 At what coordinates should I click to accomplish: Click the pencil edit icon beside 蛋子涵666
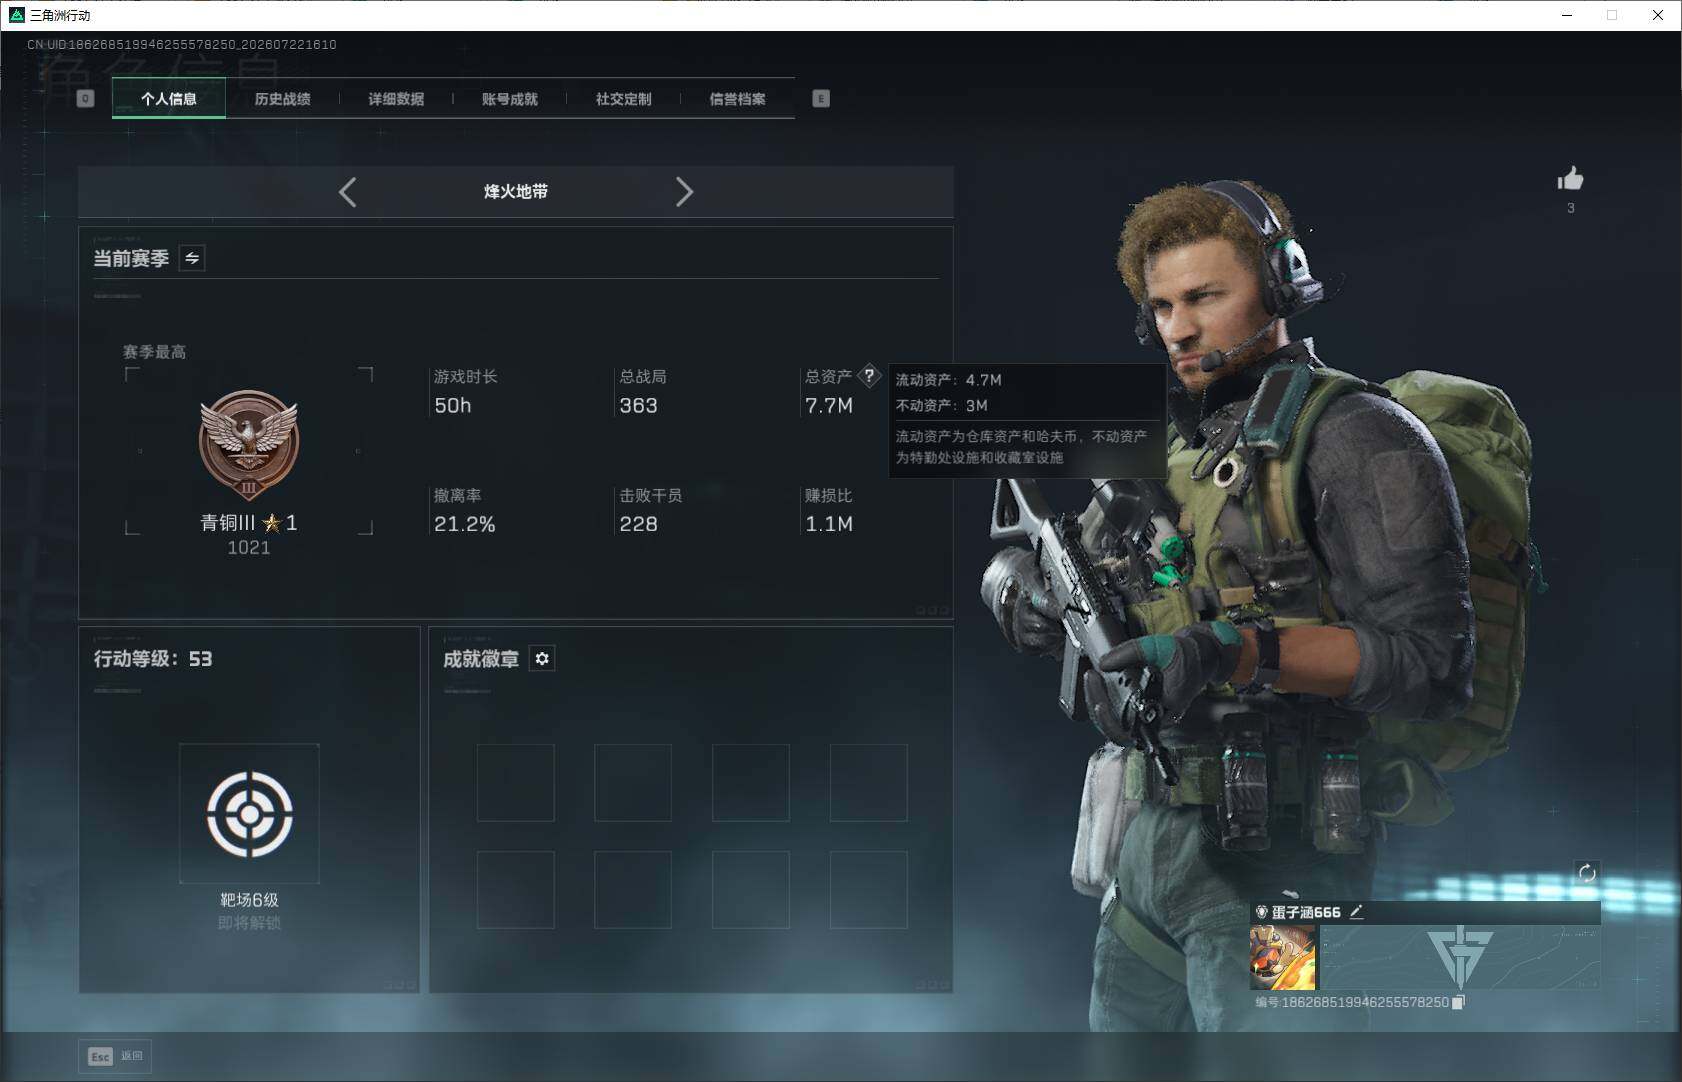coord(1356,912)
